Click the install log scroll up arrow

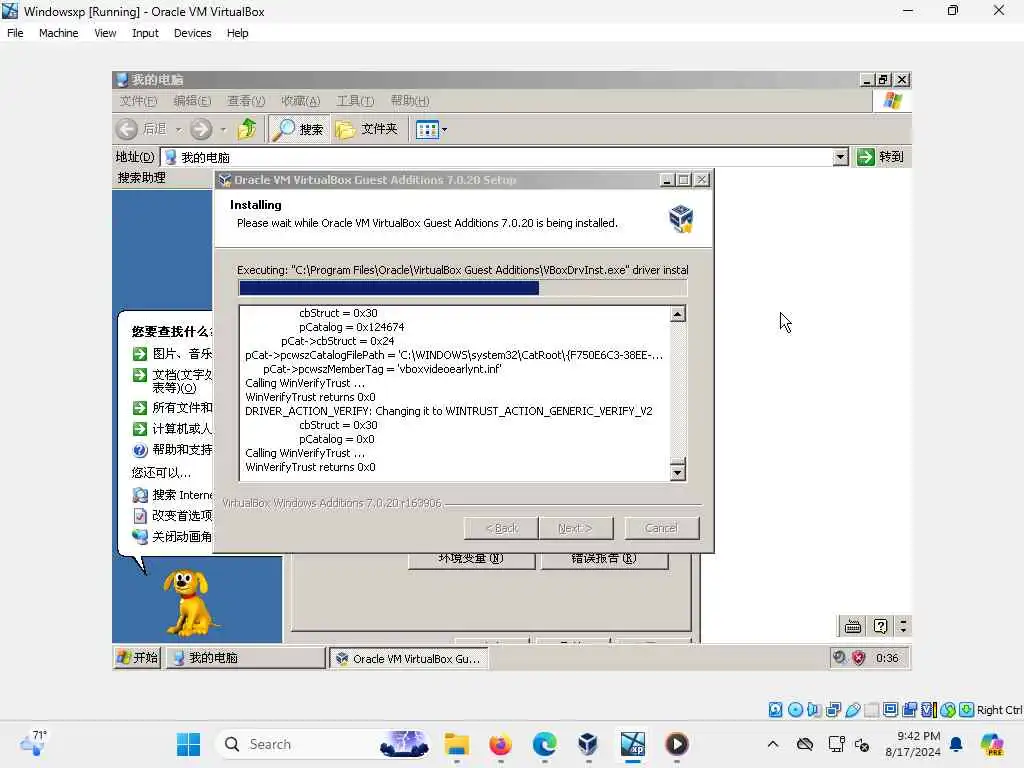coord(678,314)
